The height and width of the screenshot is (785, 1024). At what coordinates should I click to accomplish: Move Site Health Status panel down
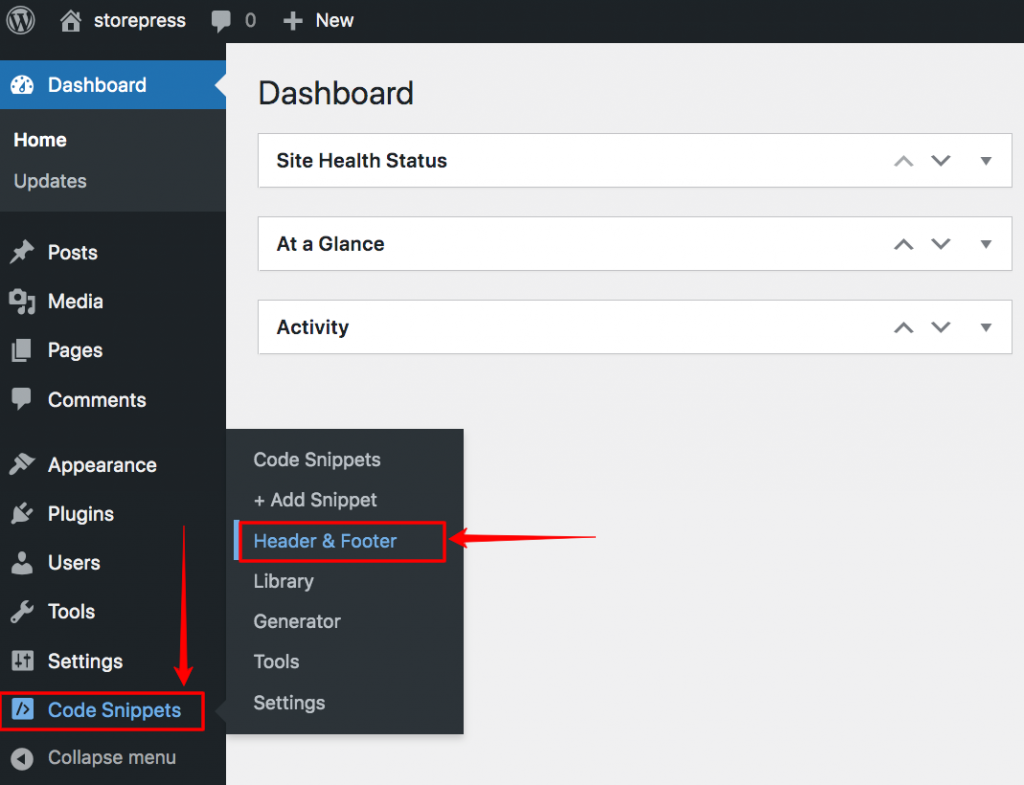[x=941, y=161]
